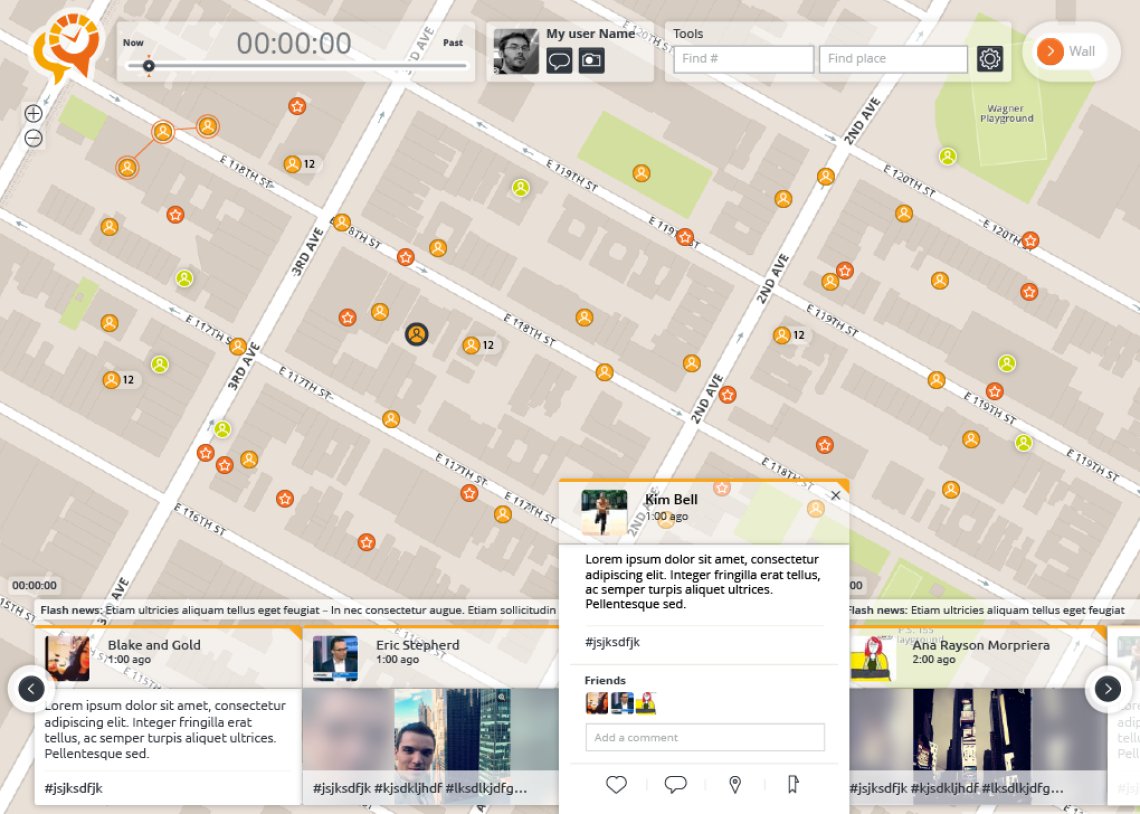The width and height of the screenshot is (1140, 814).
Task: Select the orange user marker inside the large park
Action: click(641, 173)
